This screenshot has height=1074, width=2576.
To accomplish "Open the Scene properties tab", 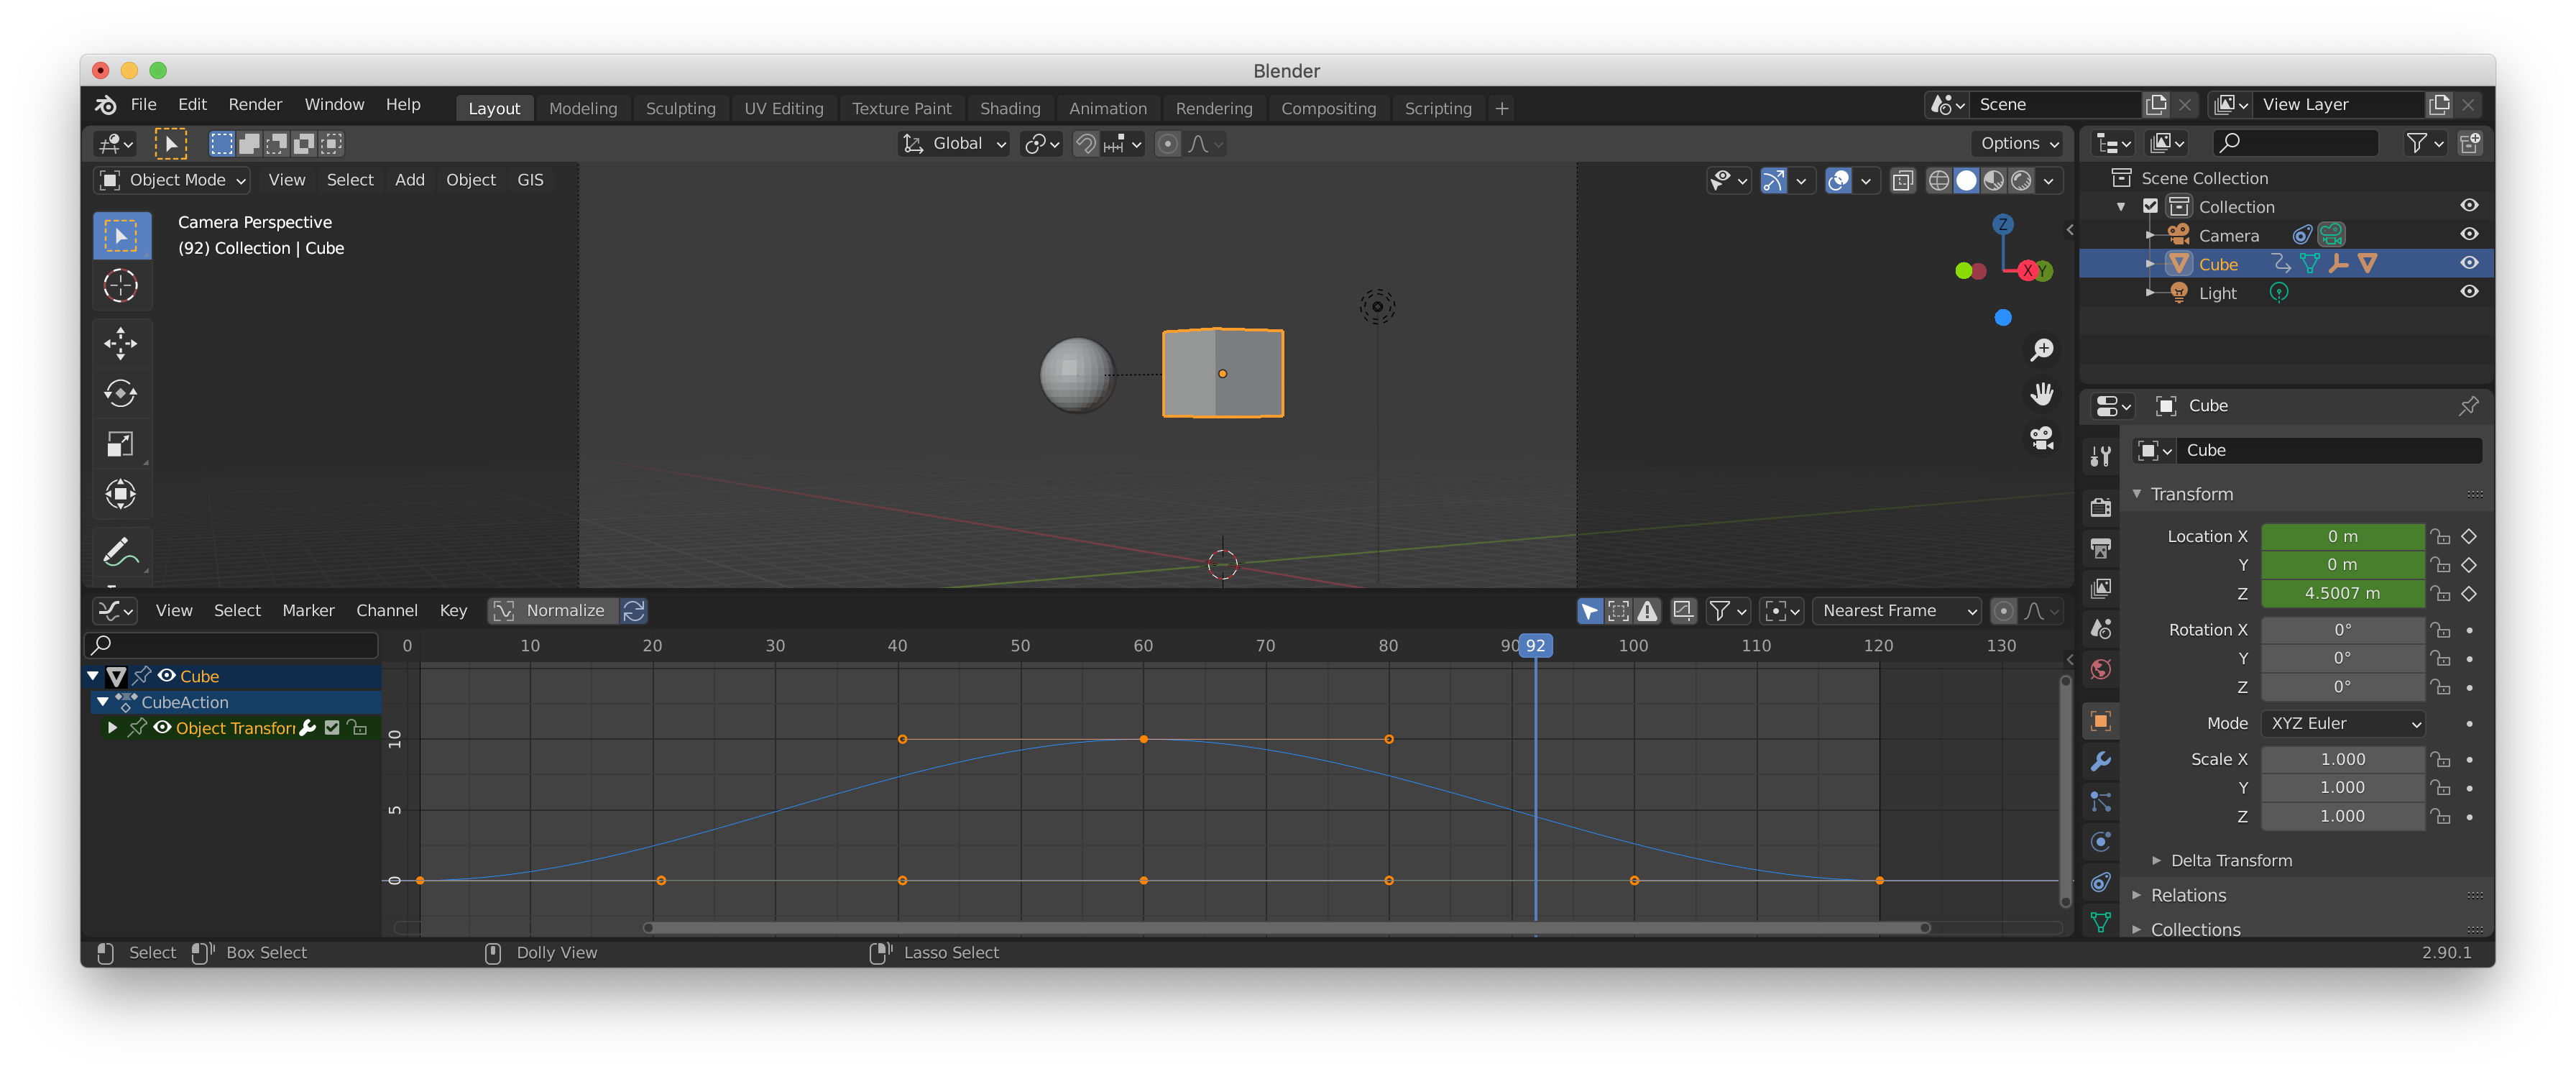I will (x=2100, y=628).
